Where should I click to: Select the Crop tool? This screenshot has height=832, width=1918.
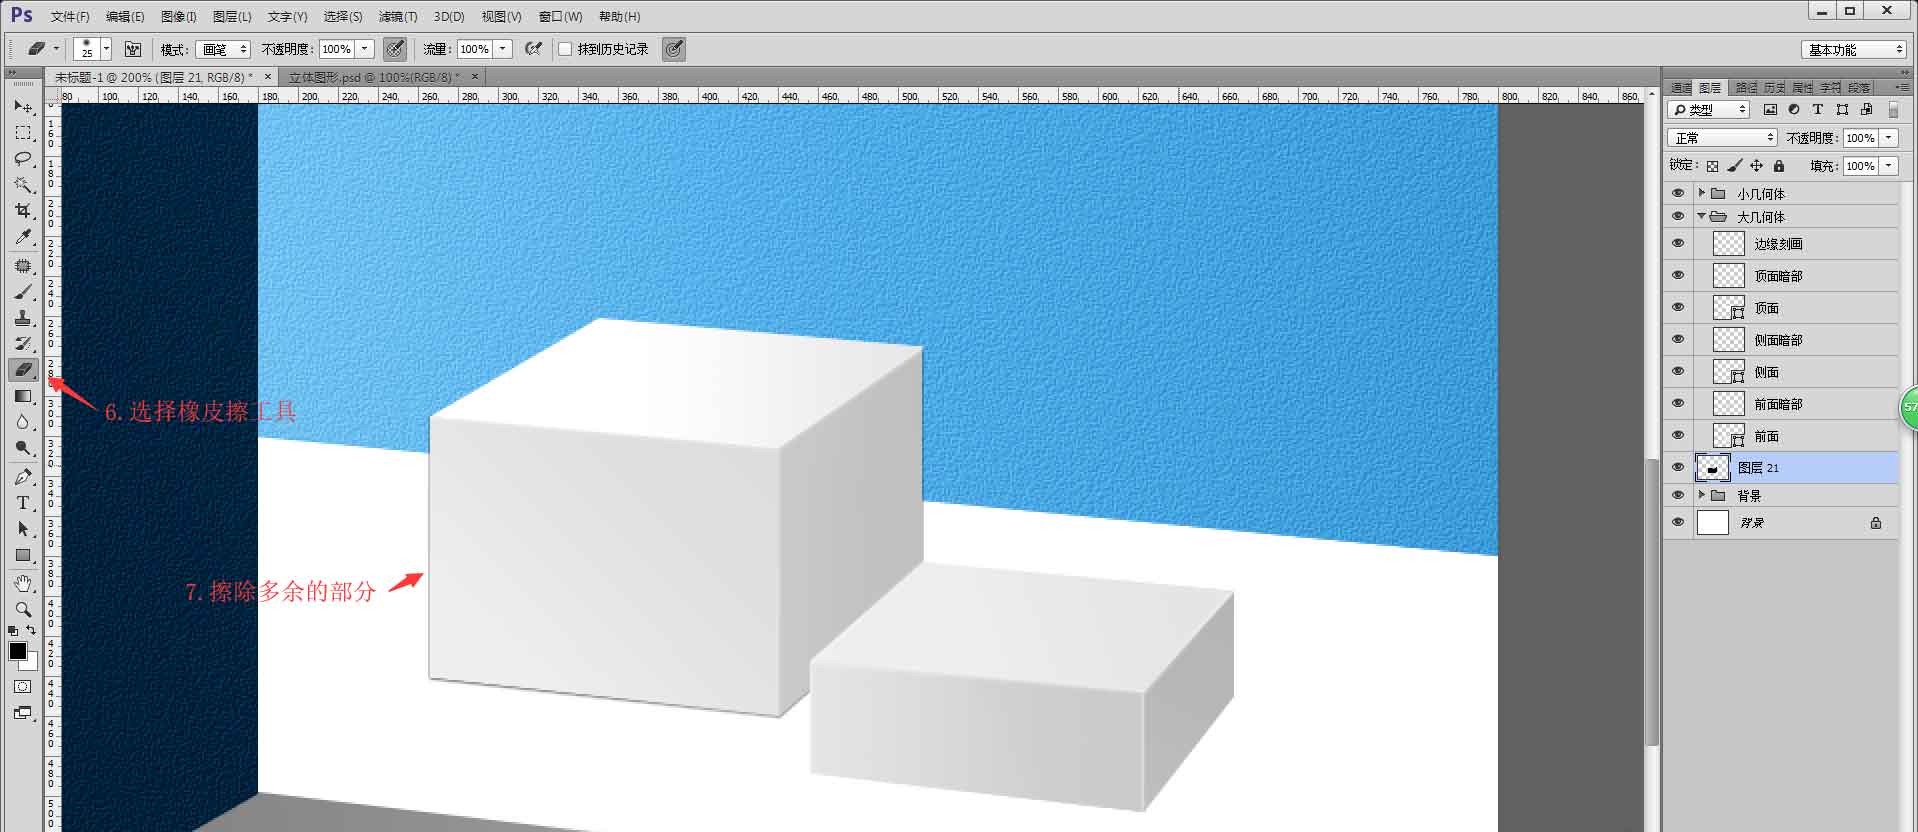[x=23, y=211]
